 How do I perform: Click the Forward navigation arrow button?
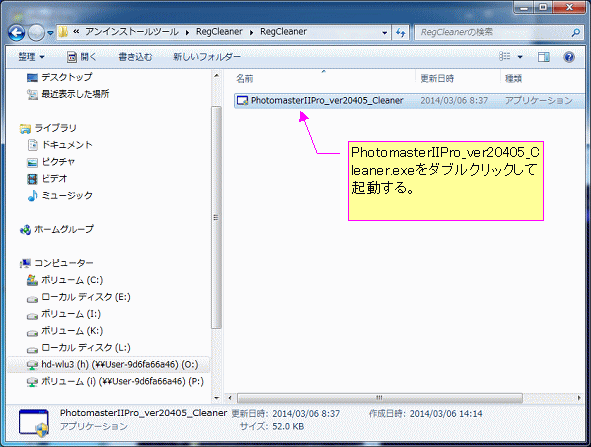tap(37, 33)
